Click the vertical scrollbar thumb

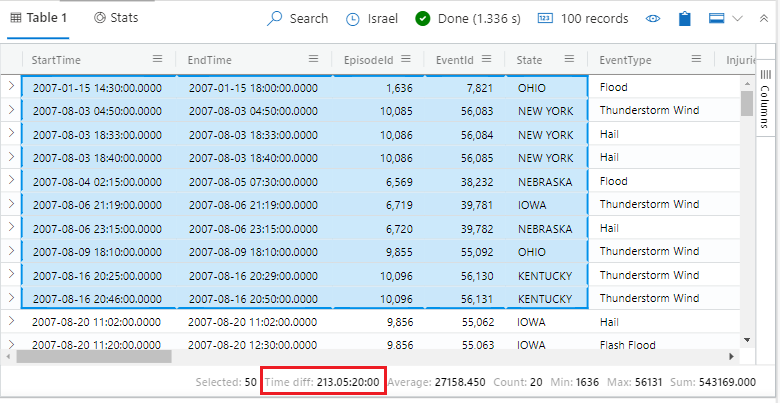(747, 103)
